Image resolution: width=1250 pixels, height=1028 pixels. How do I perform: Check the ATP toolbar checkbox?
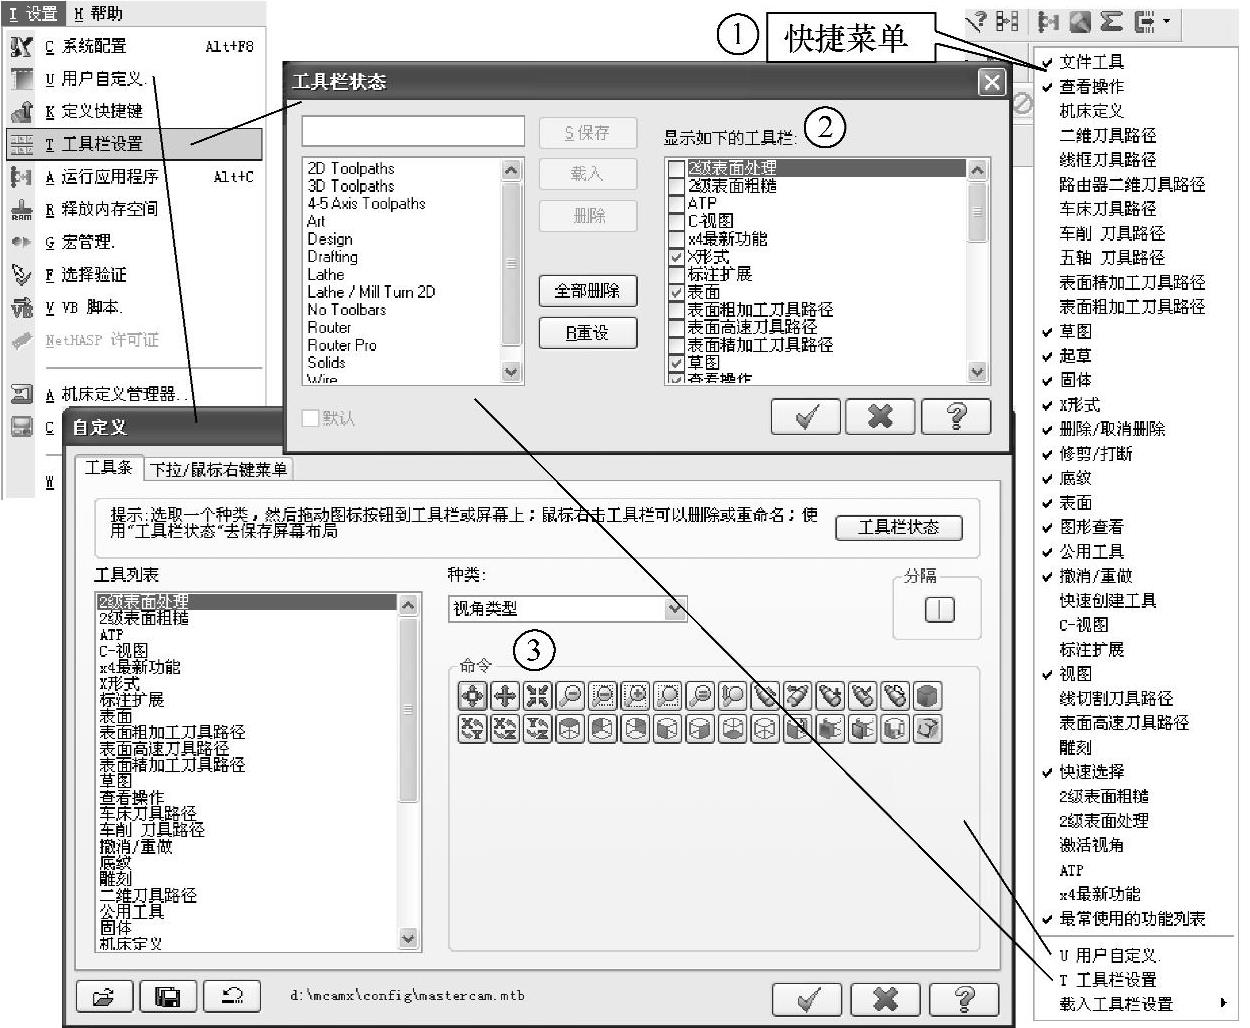coord(677,203)
